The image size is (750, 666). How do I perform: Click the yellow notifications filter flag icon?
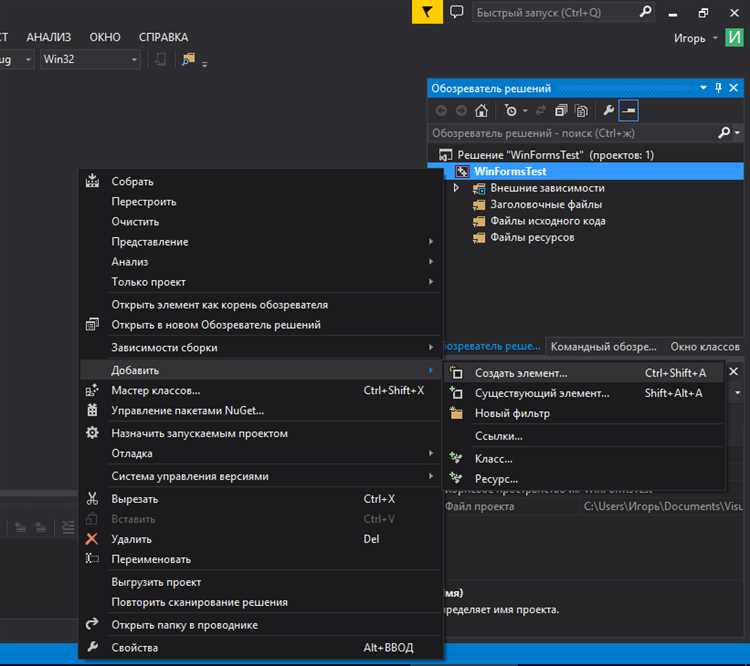pos(427,11)
